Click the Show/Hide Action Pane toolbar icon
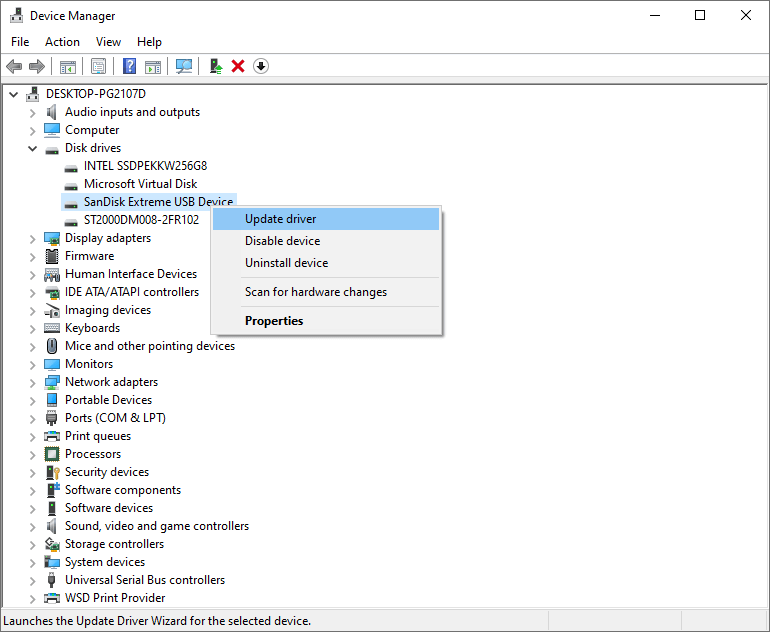 pos(153,67)
